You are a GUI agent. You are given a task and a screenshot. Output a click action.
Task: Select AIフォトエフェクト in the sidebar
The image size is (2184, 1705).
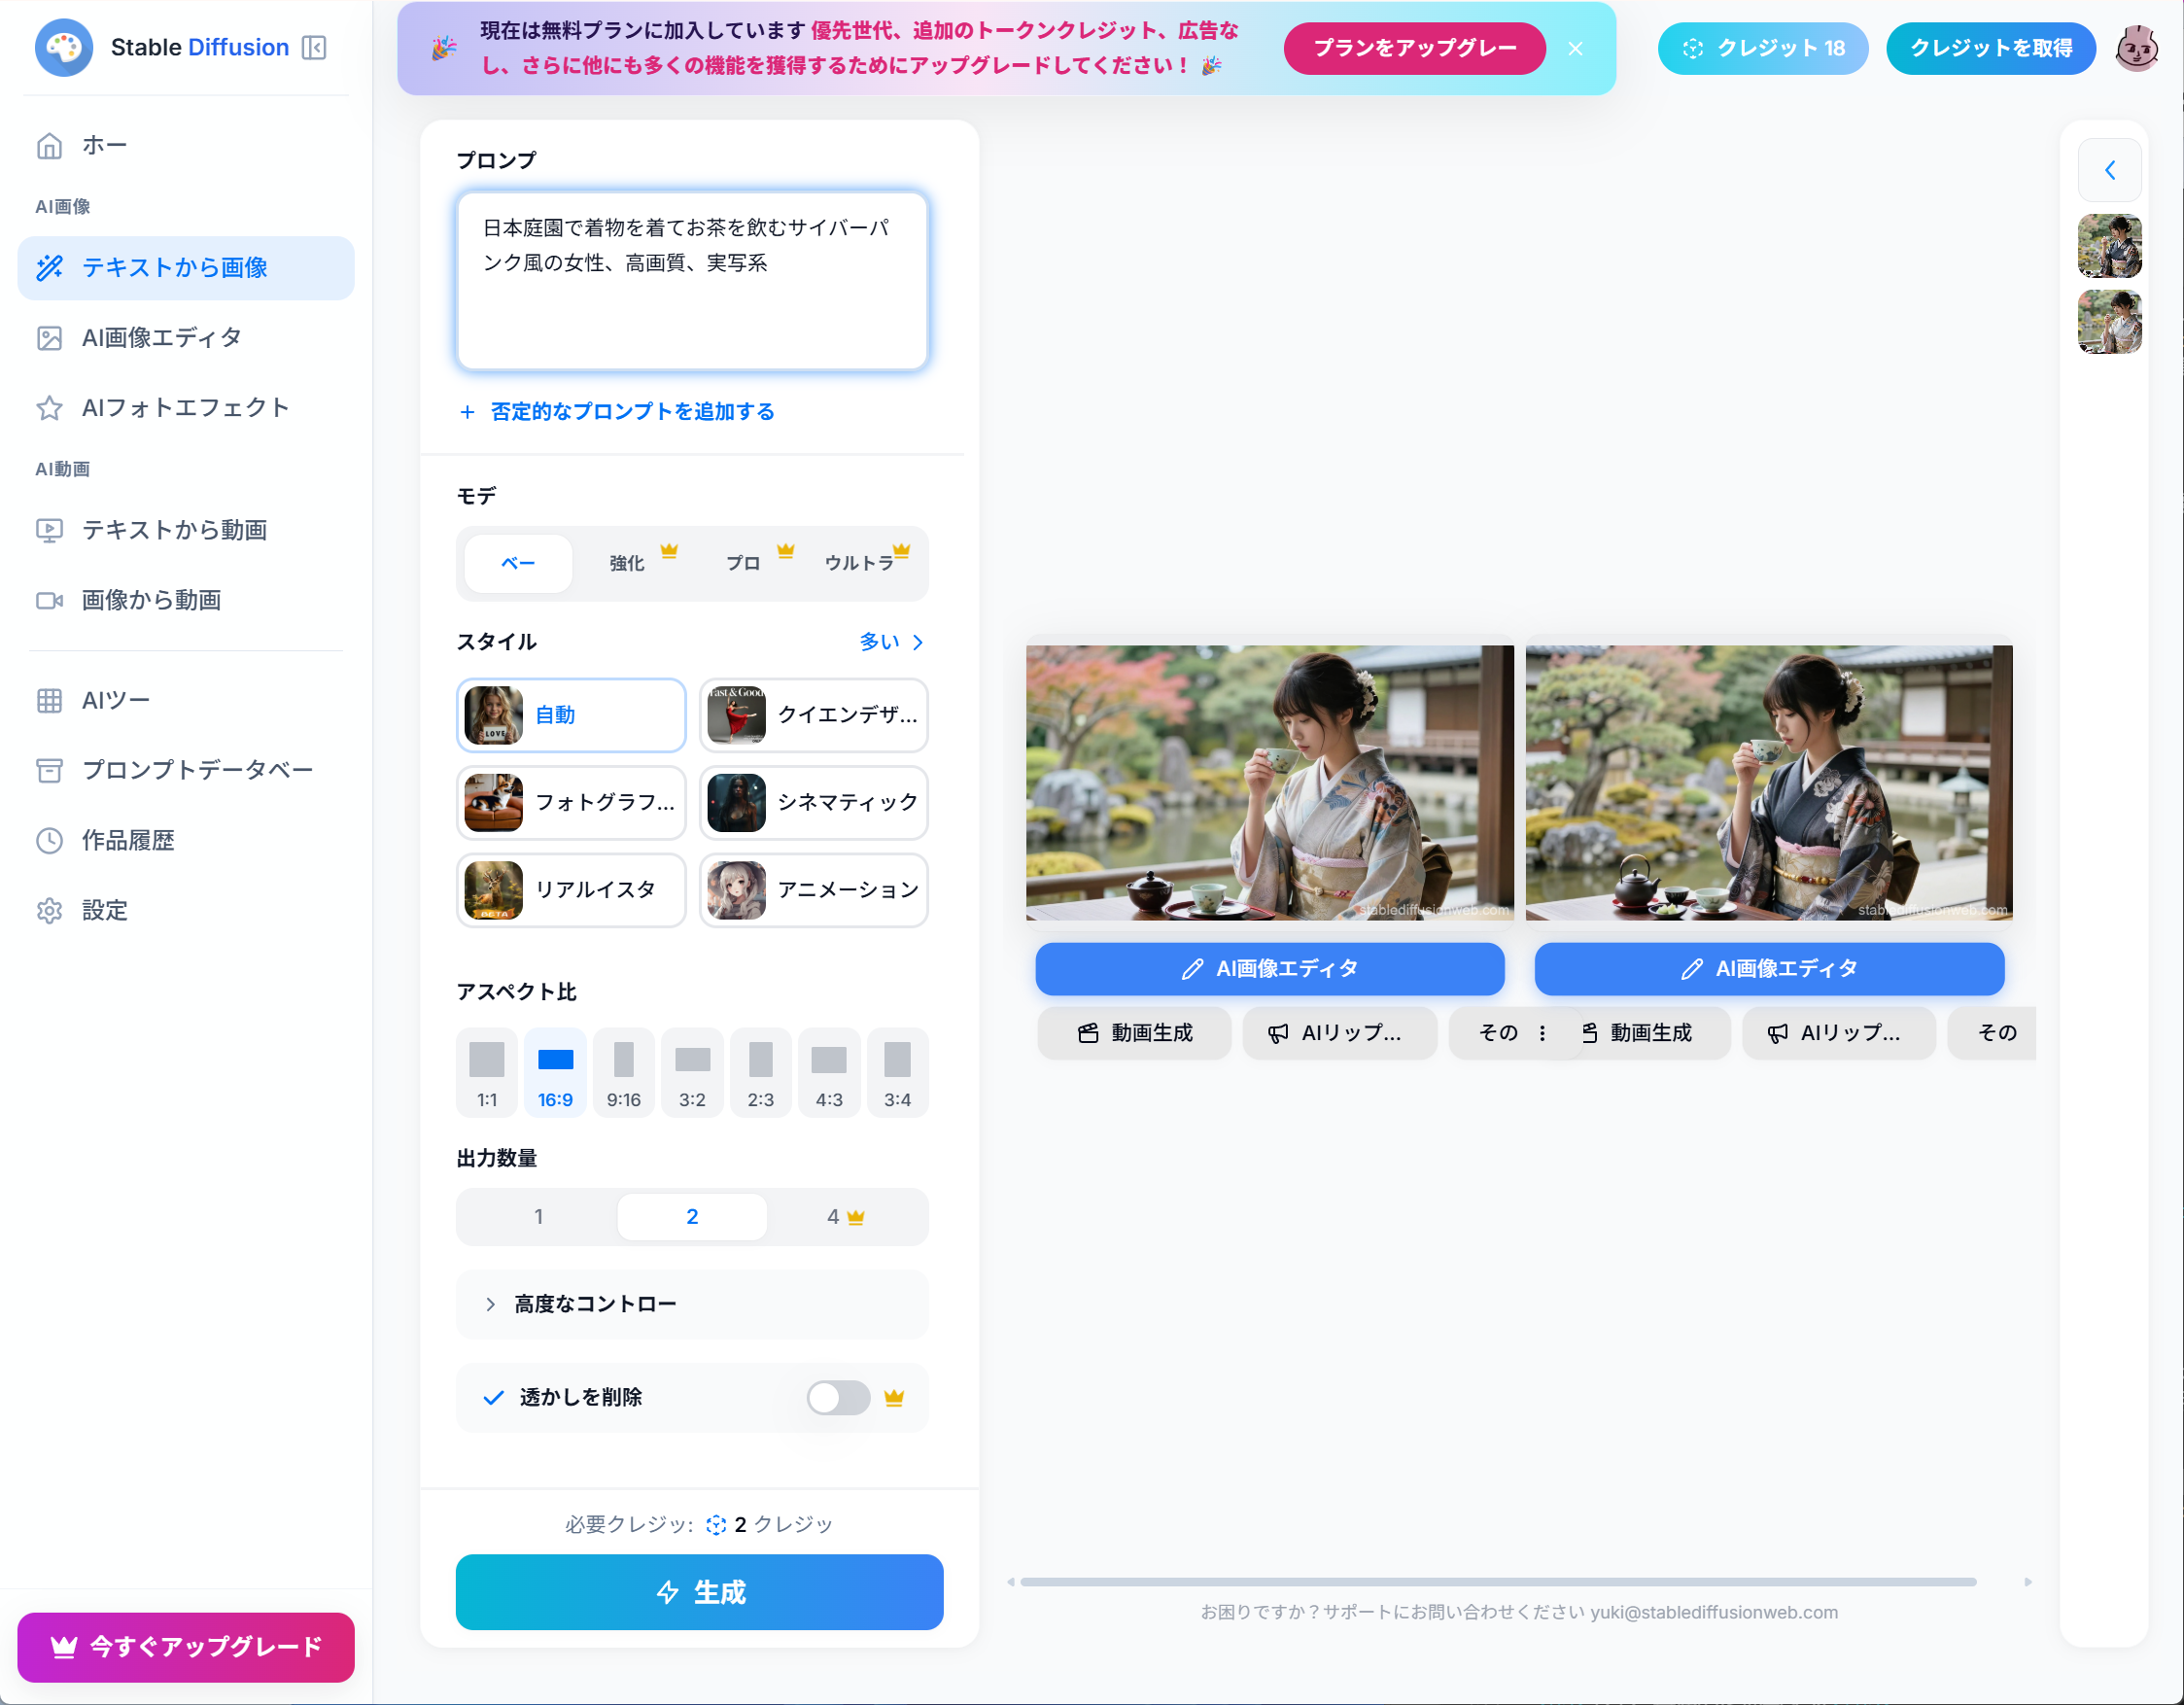(x=184, y=407)
